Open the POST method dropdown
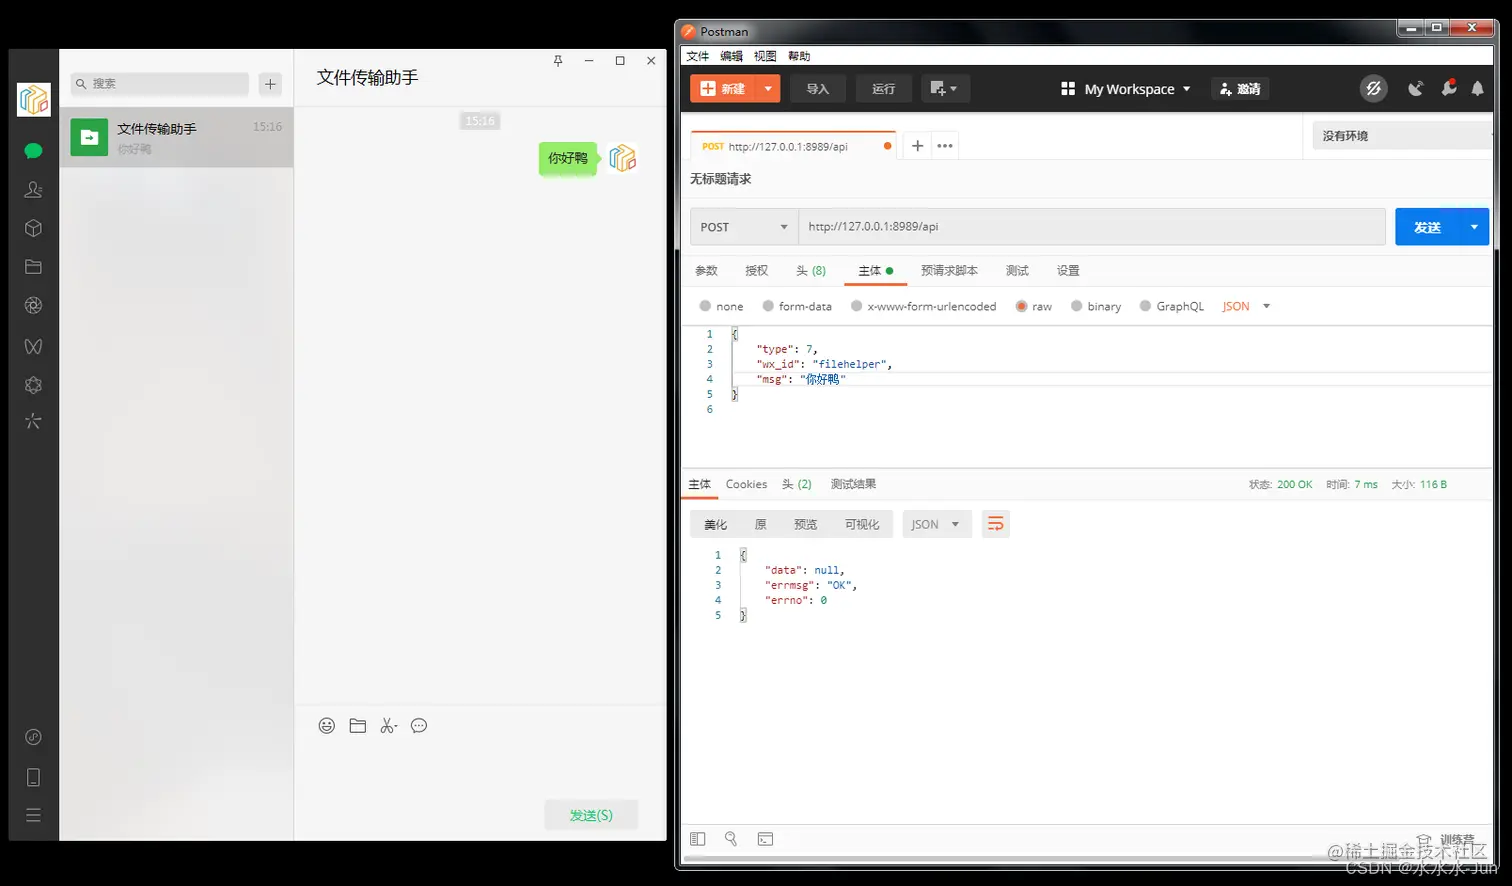 [744, 227]
